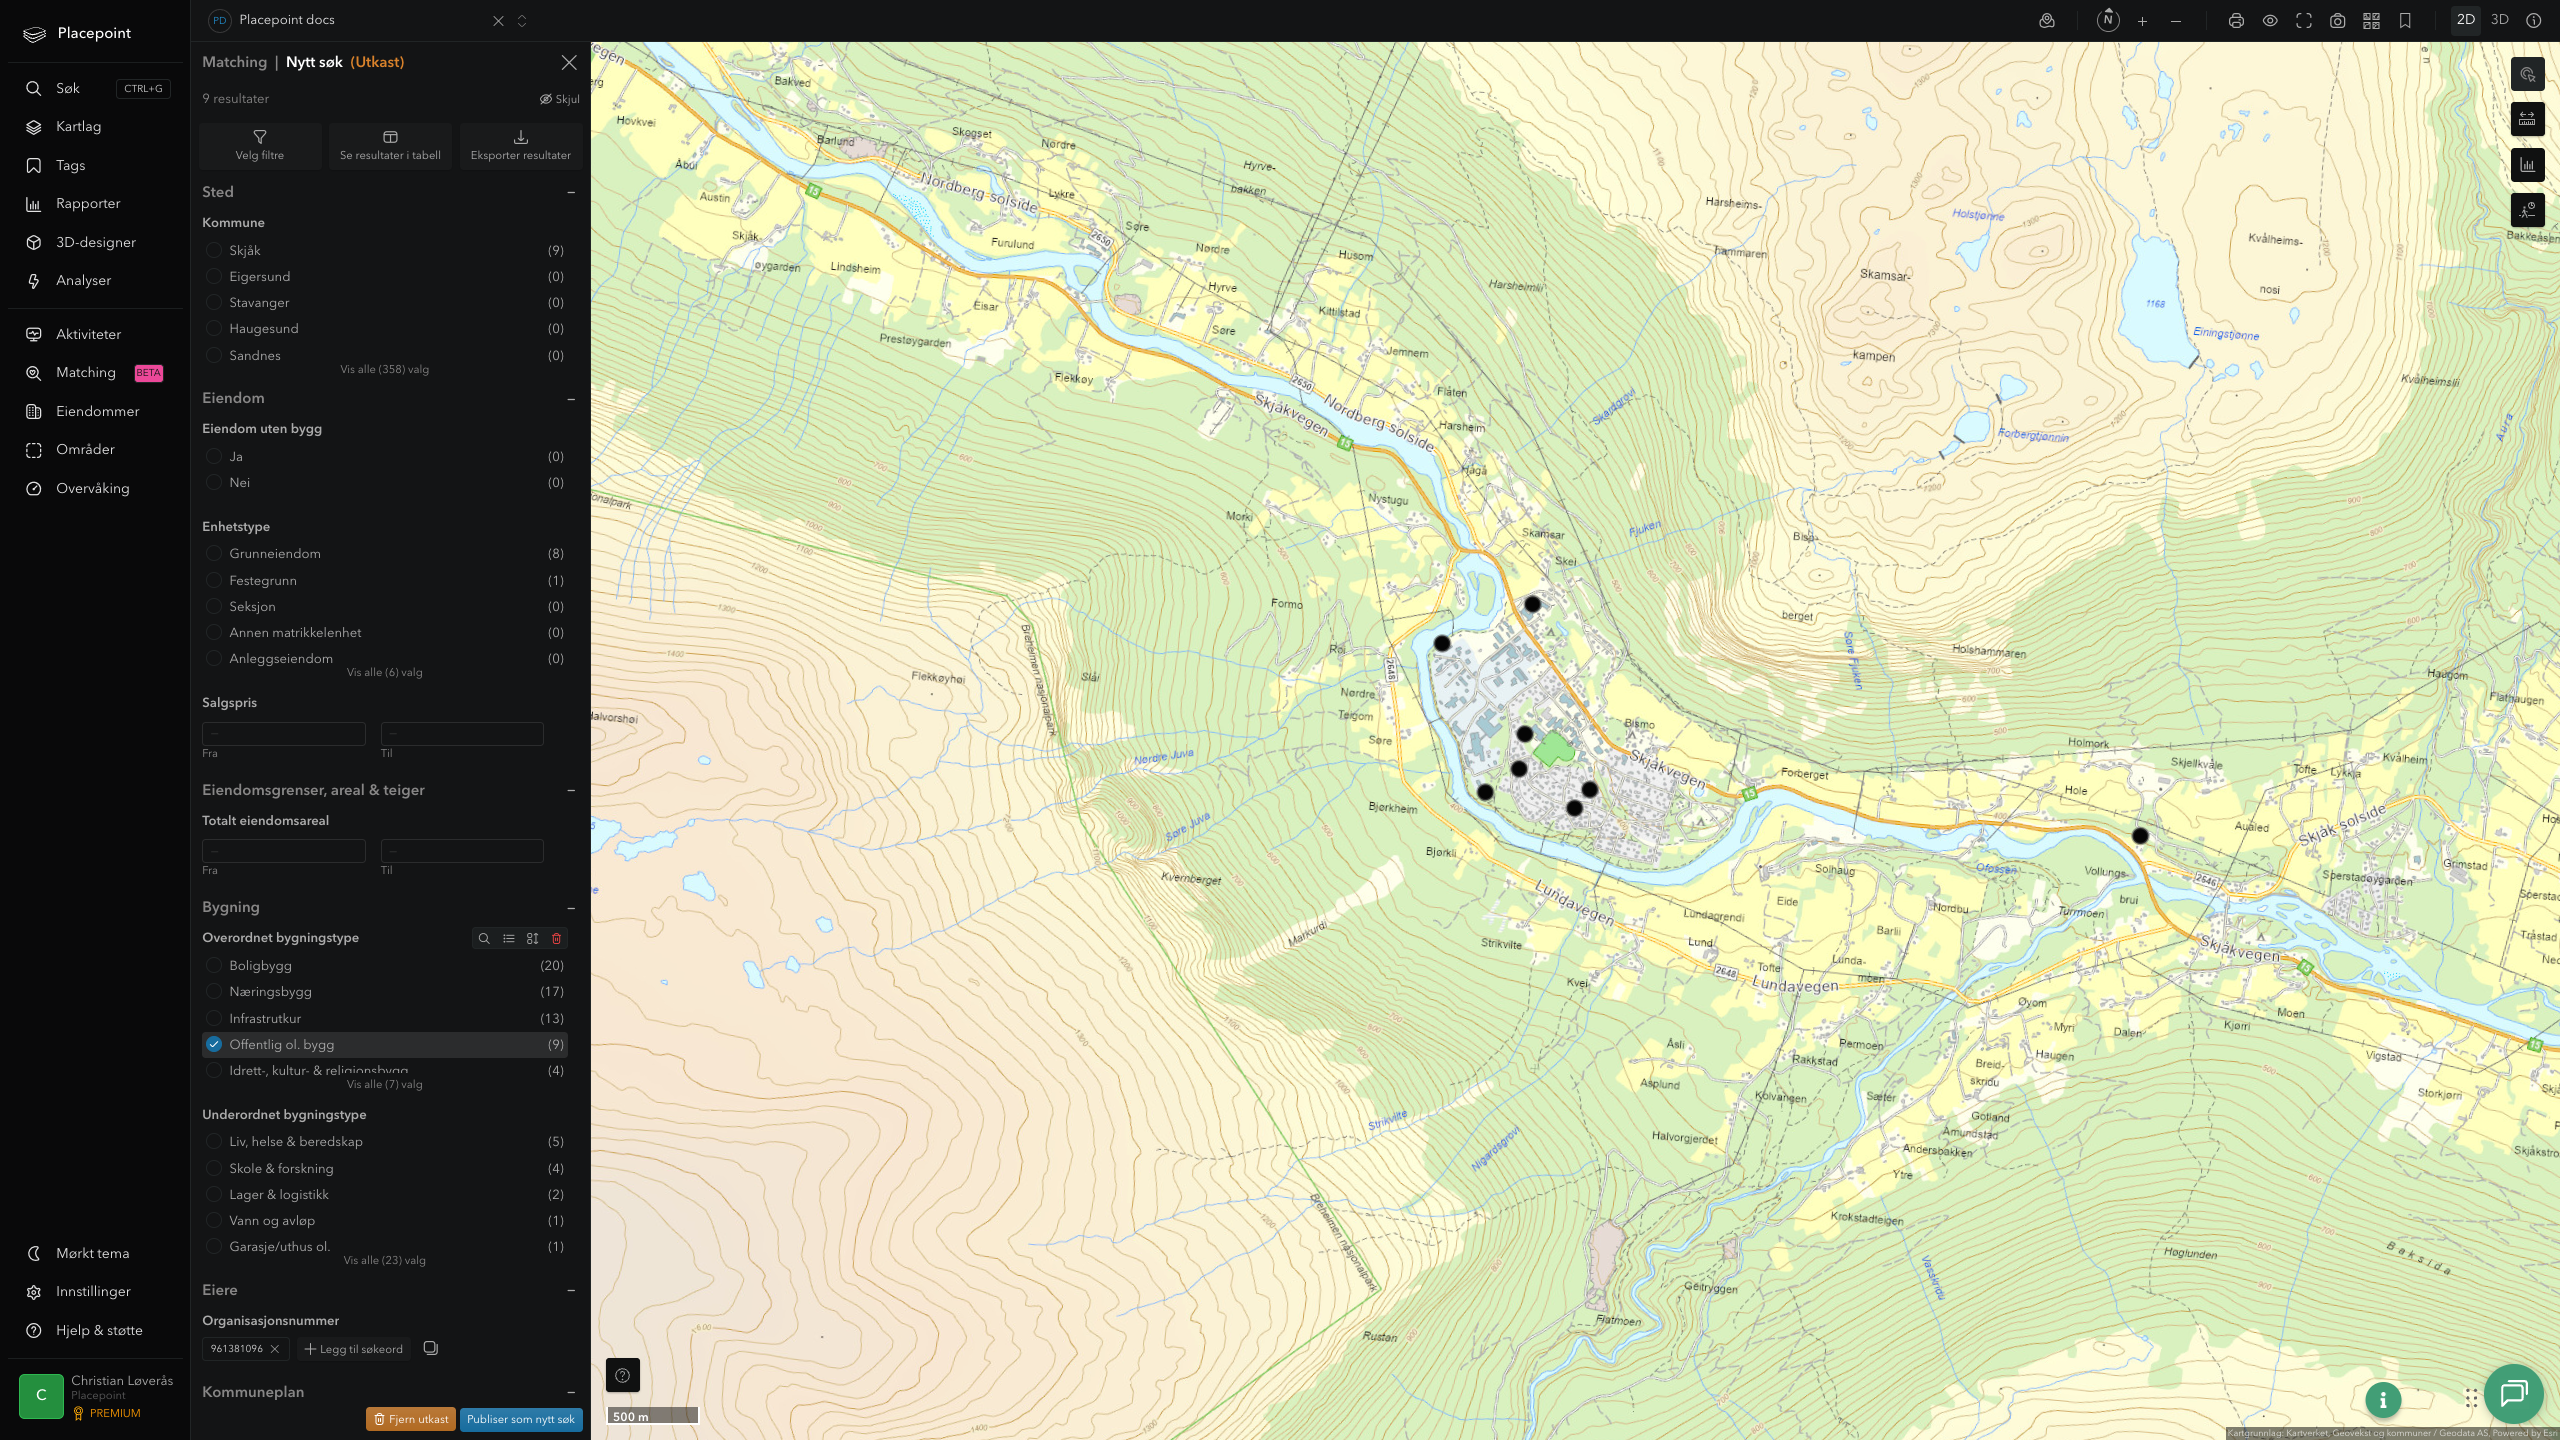Screen dimensions: 2560x1440
Task: Select Stavanger kommune option
Action: click(385, 302)
